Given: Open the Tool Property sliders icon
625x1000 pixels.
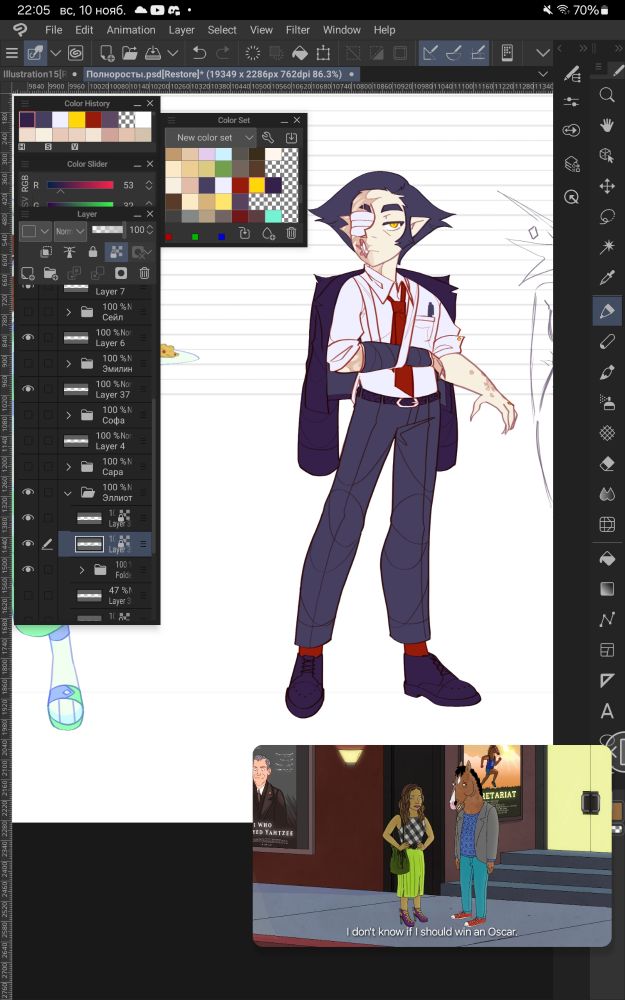Looking at the screenshot, I should 571,102.
